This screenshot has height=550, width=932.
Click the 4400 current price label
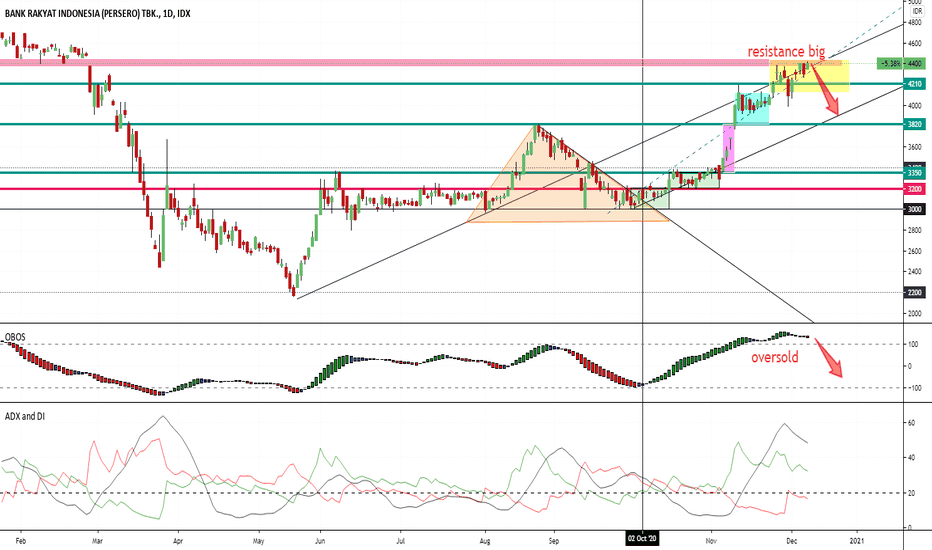(x=915, y=63)
